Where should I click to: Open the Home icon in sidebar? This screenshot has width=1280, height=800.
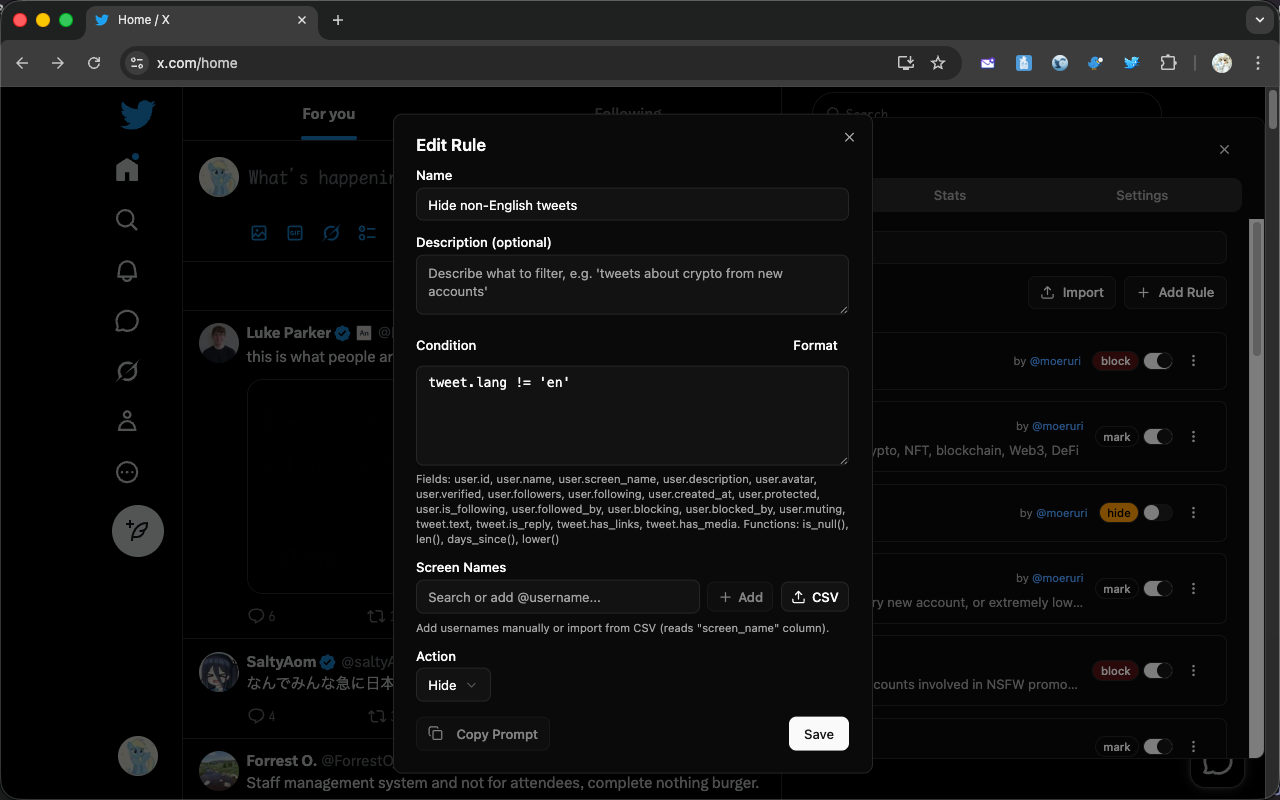[127, 168]
